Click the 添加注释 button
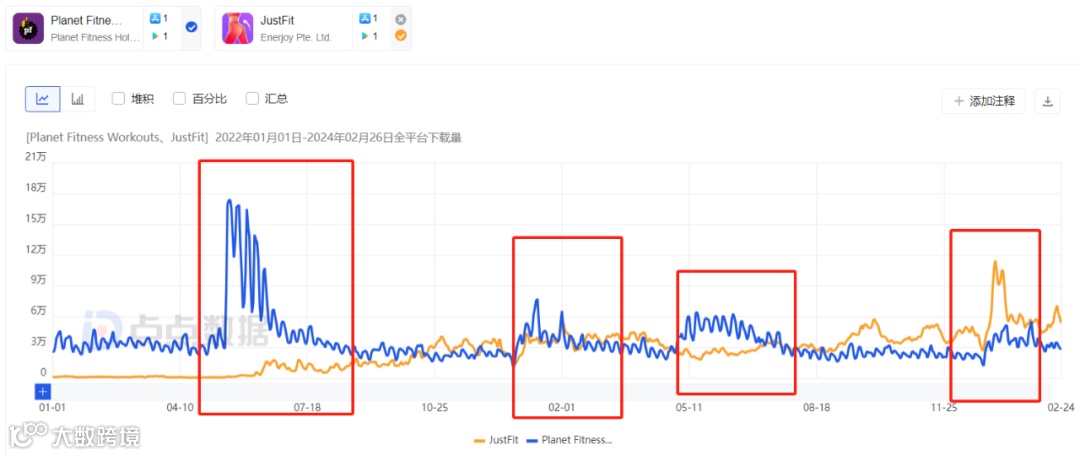1080x456 pixels. pos(984,101)
